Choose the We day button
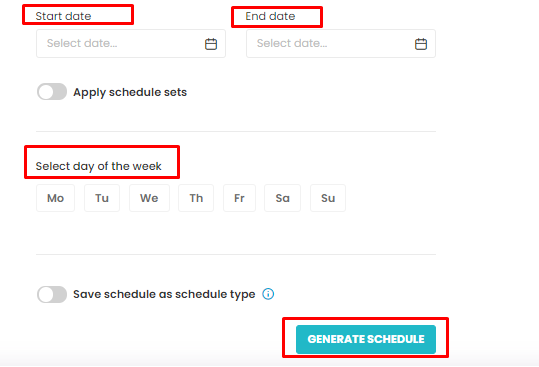Viewport: 539px width, 367px height. 149,198
